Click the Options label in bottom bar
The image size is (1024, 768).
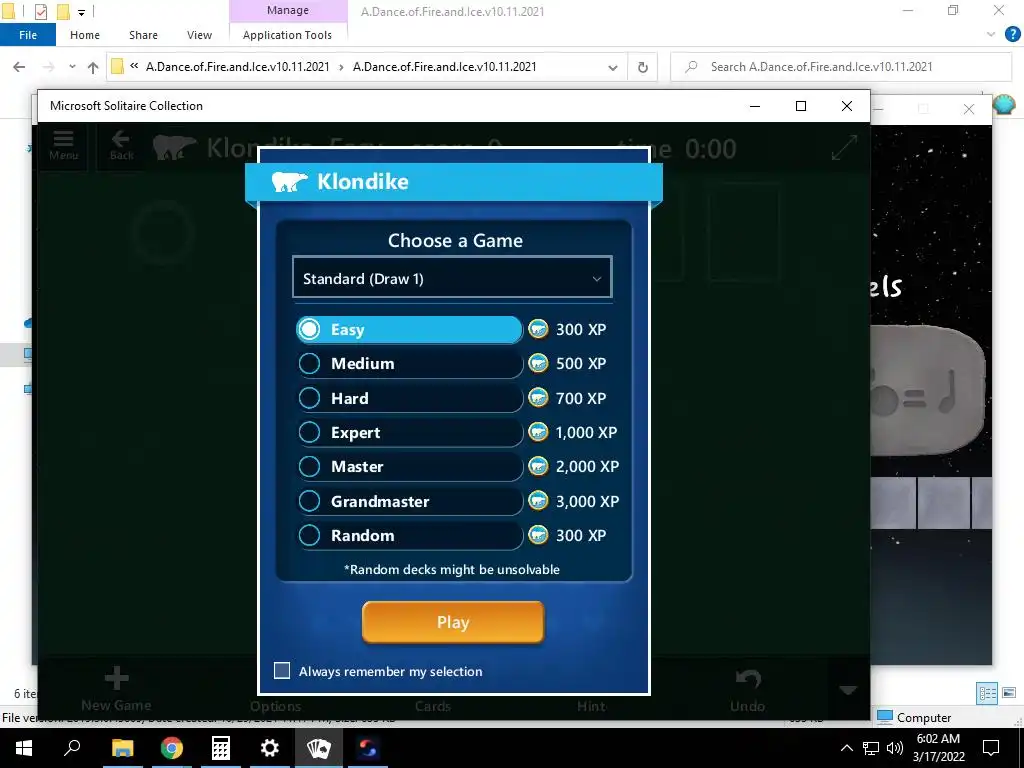tap(276, 706)
